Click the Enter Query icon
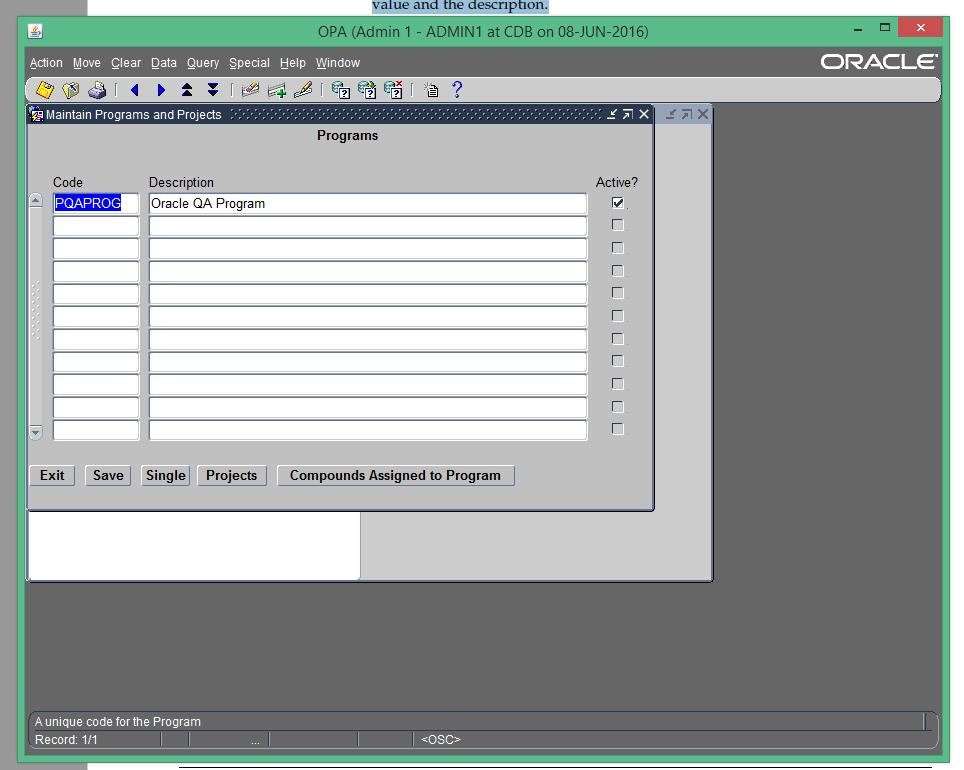This screenshot has height=770, width=964. tap(341, 89)
